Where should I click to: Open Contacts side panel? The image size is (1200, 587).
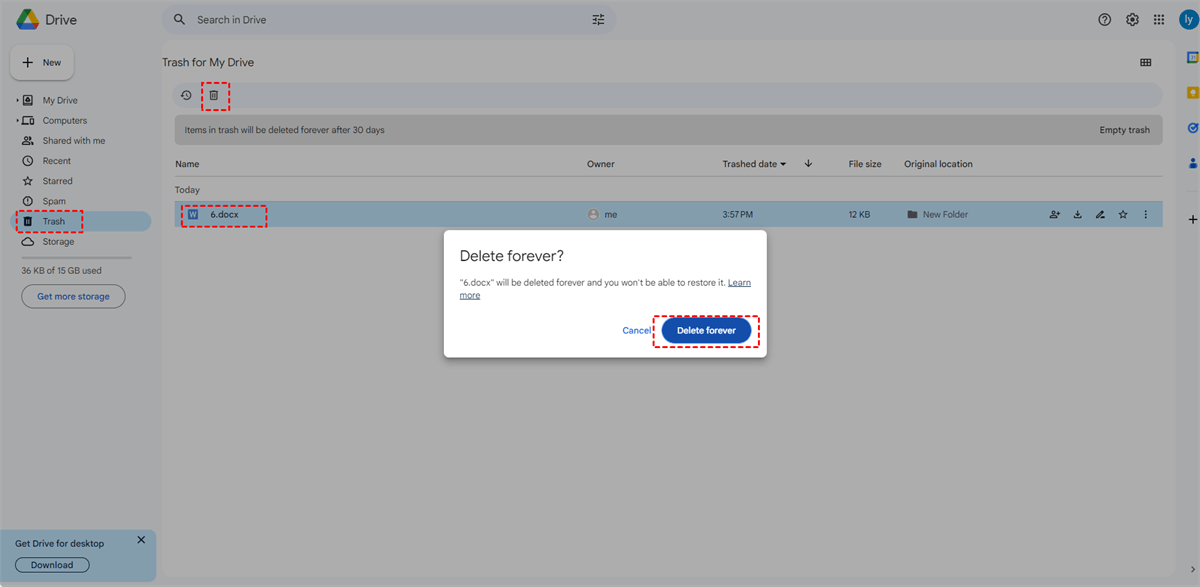(x=1192, y=162)
